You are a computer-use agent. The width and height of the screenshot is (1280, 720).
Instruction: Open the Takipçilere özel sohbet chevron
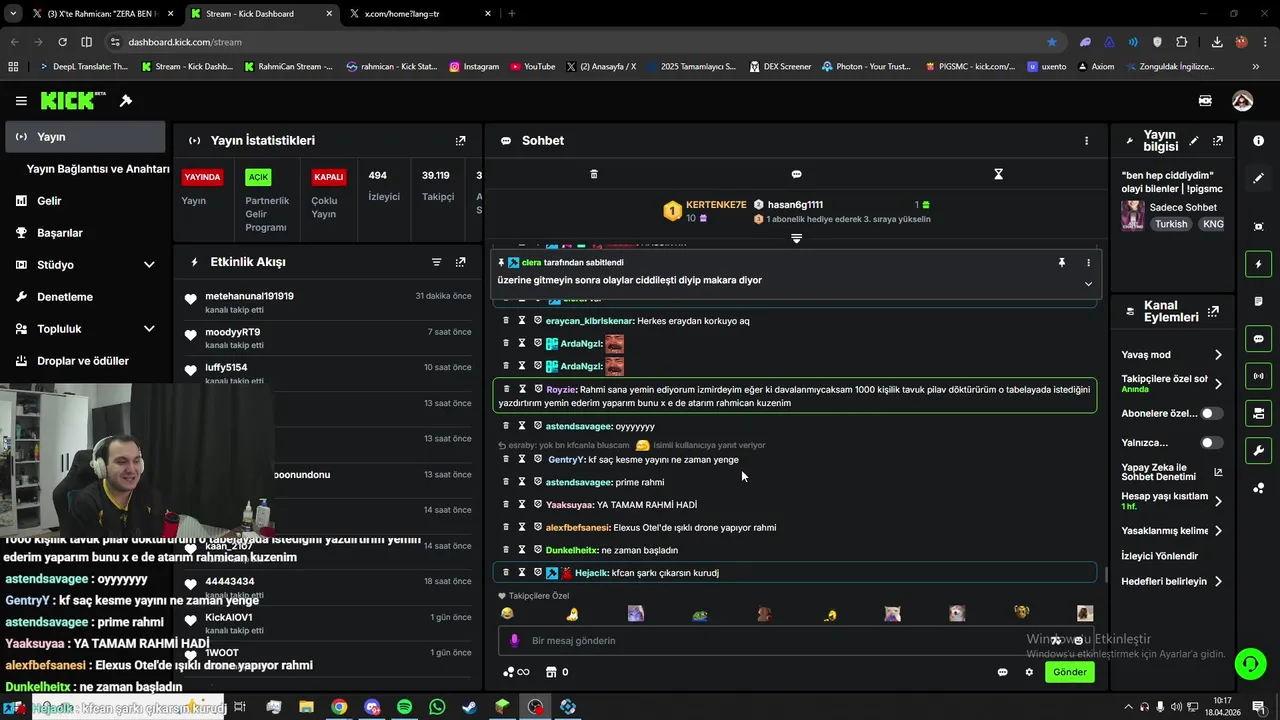click(x=1218, y=384)
